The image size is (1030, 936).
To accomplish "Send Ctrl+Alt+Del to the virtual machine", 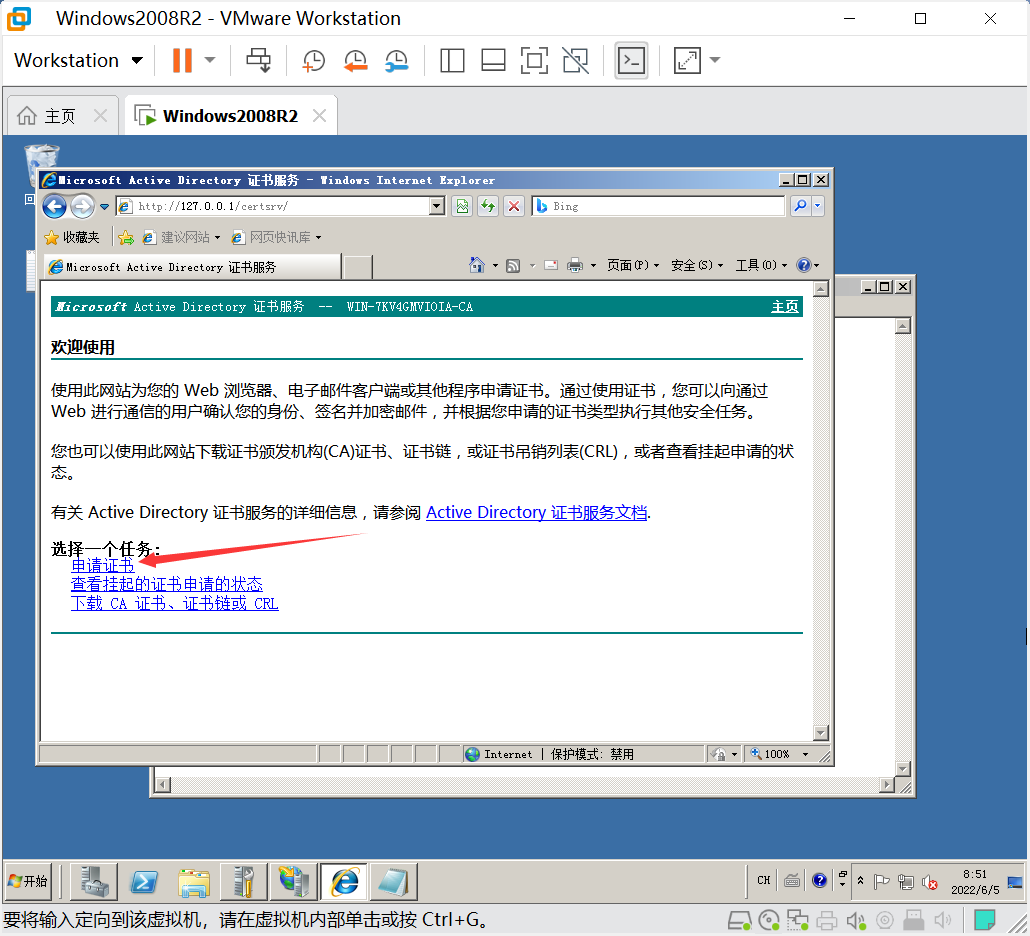I will coord(258,60).
